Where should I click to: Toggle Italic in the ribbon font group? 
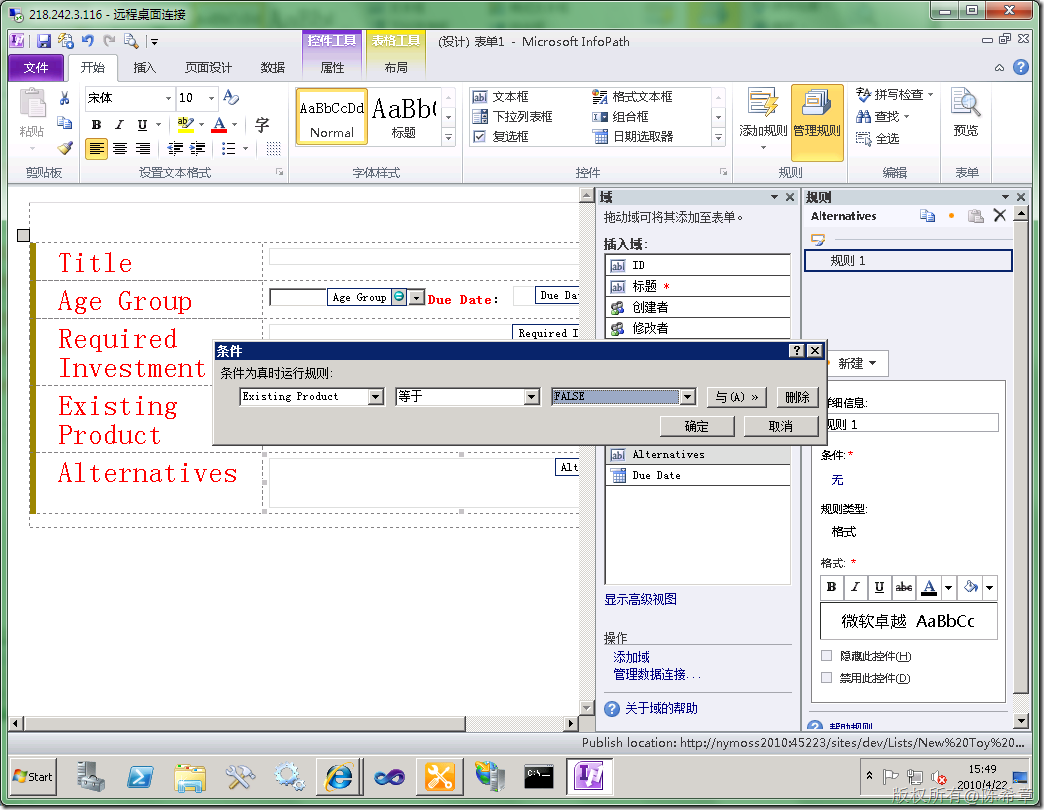coord(119,124)
